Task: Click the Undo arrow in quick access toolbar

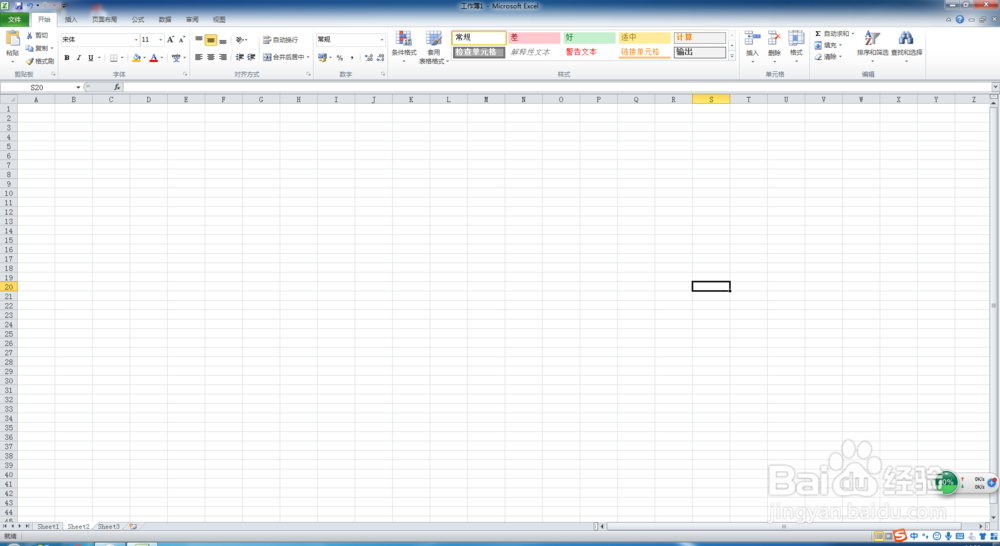Action: tap(30, 6)
